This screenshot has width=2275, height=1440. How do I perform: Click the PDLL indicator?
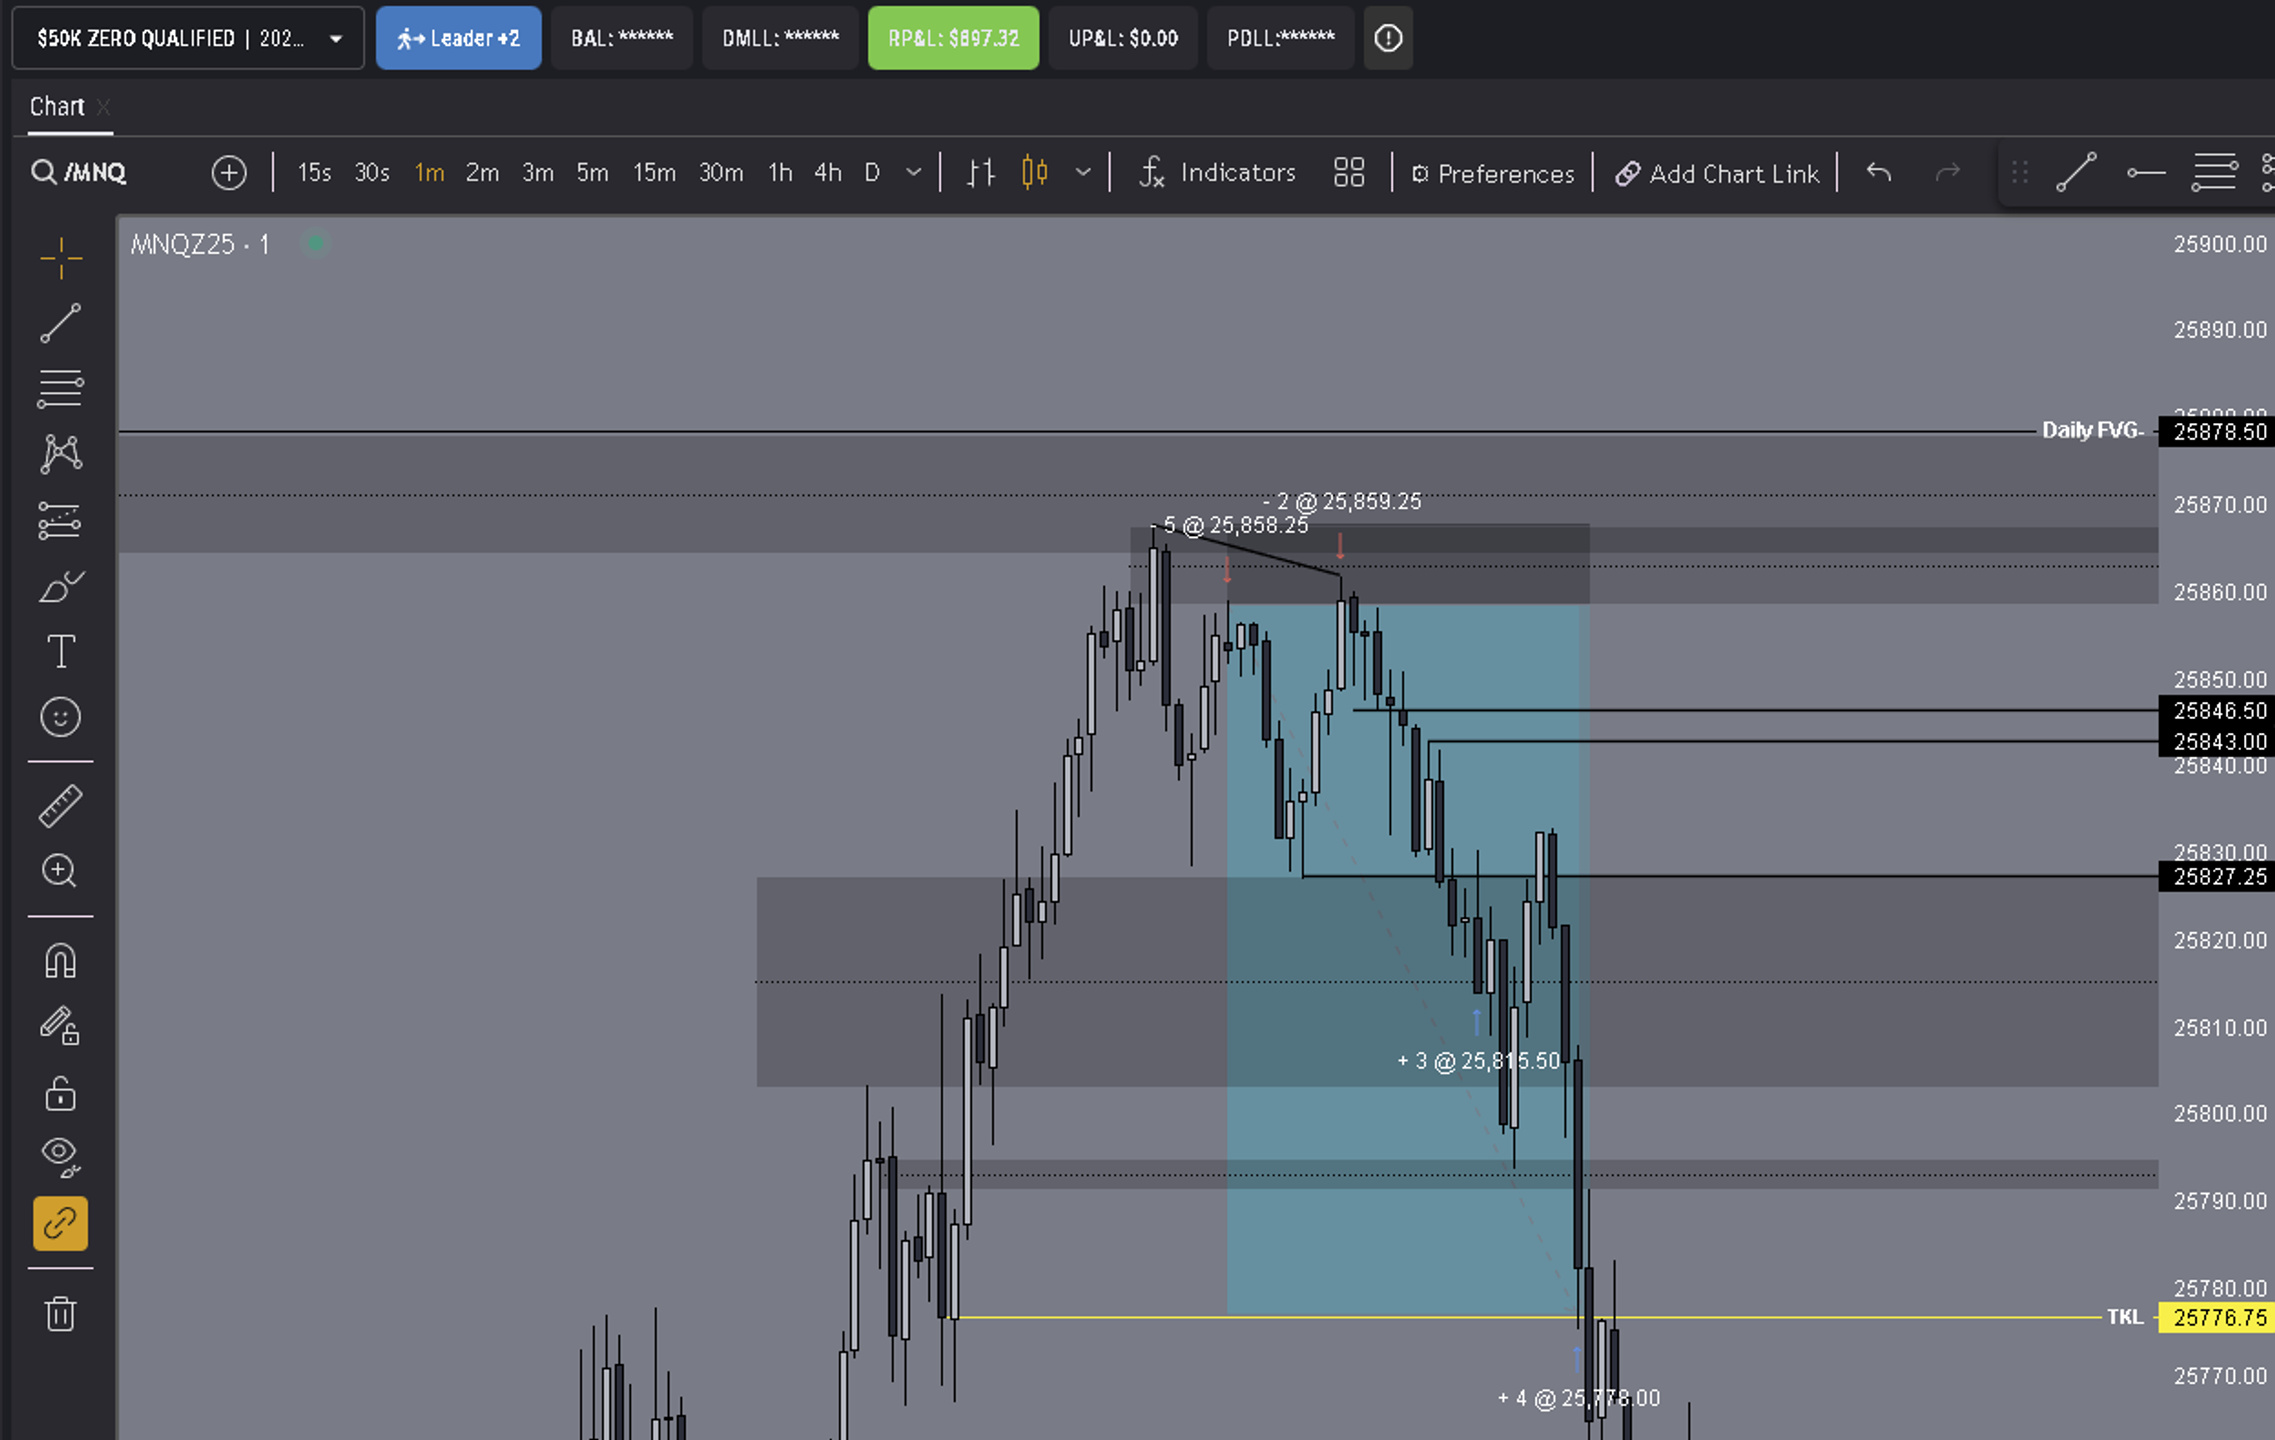[1281, 38]
